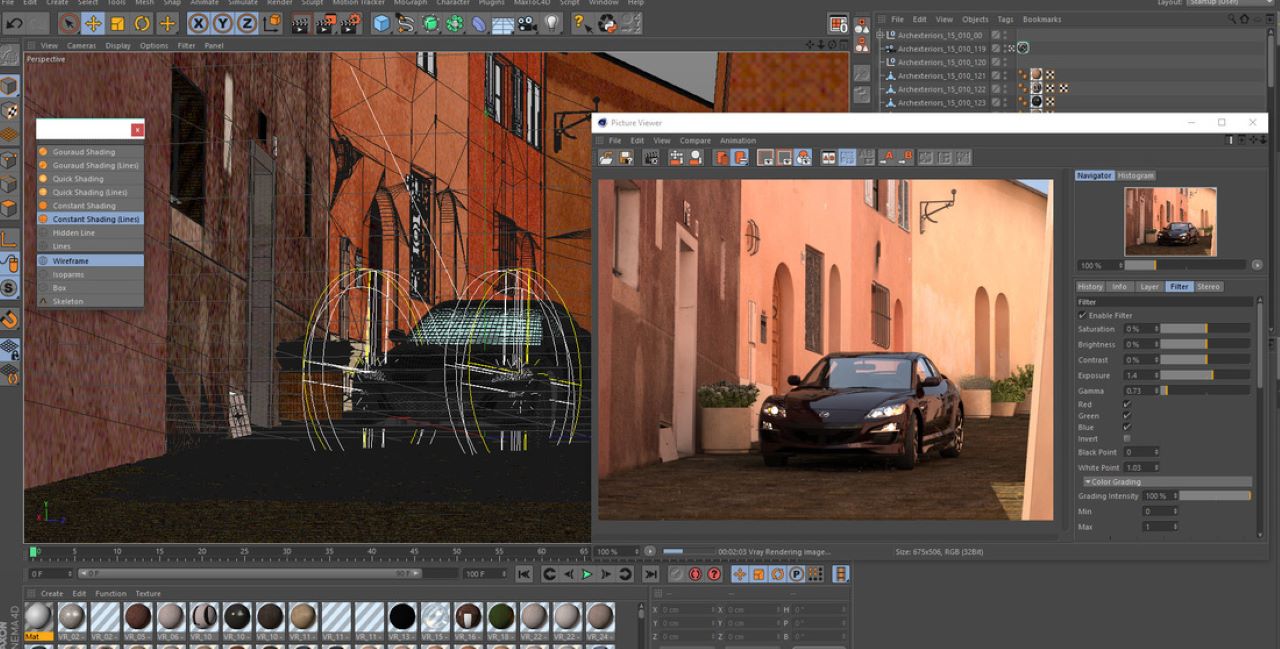Add a Cube primitive object
The image size is (1280, 649).
click(381, 23)
